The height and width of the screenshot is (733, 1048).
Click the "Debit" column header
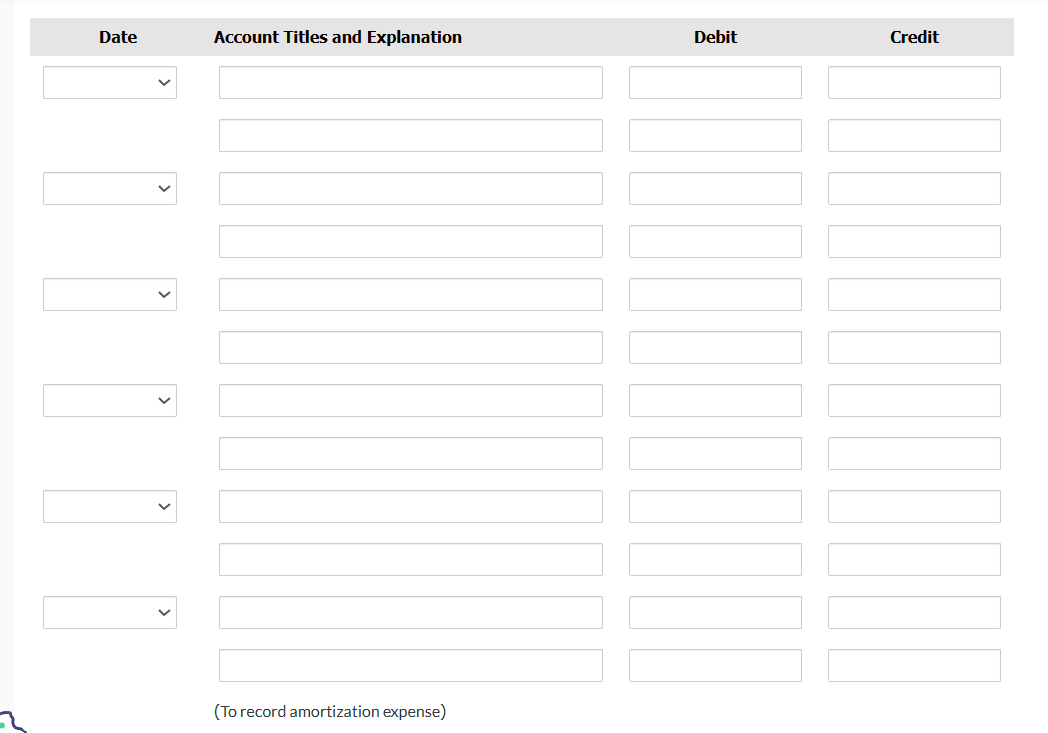(x=715, y=37)
